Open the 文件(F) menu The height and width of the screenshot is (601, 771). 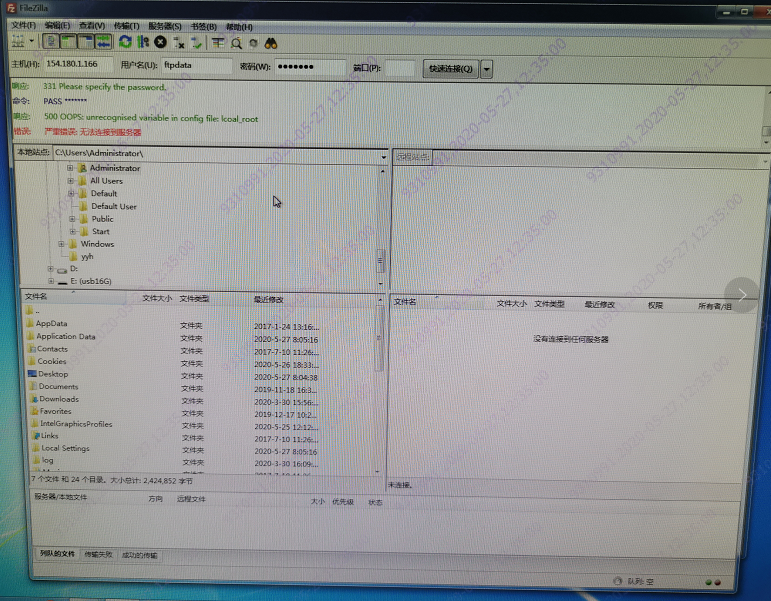point(24,25)
